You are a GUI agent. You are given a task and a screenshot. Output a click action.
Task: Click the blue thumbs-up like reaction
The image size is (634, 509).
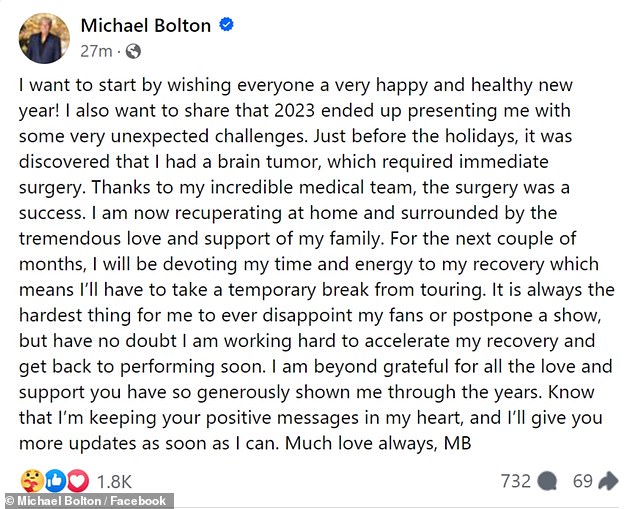coord(56,481)
